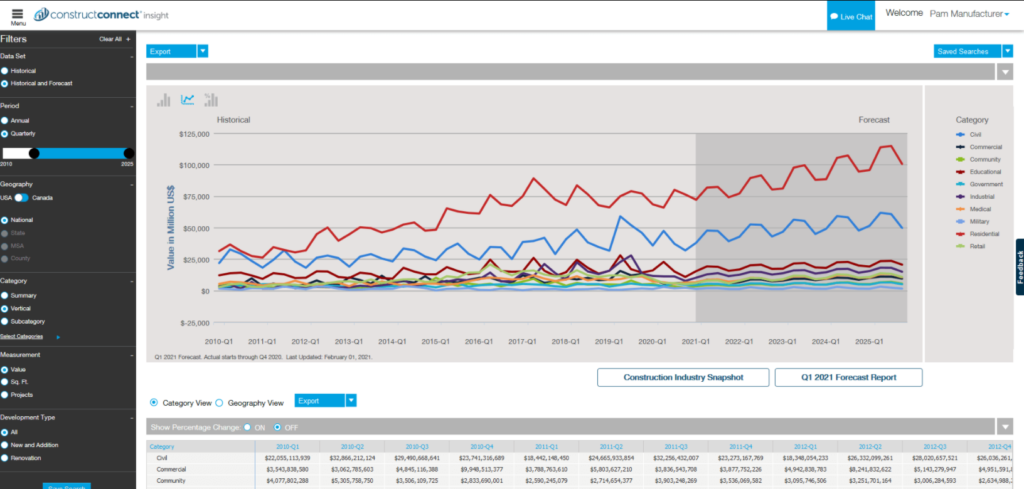Select Summary category
1024x489 pixels.
(x=5, y=295)
